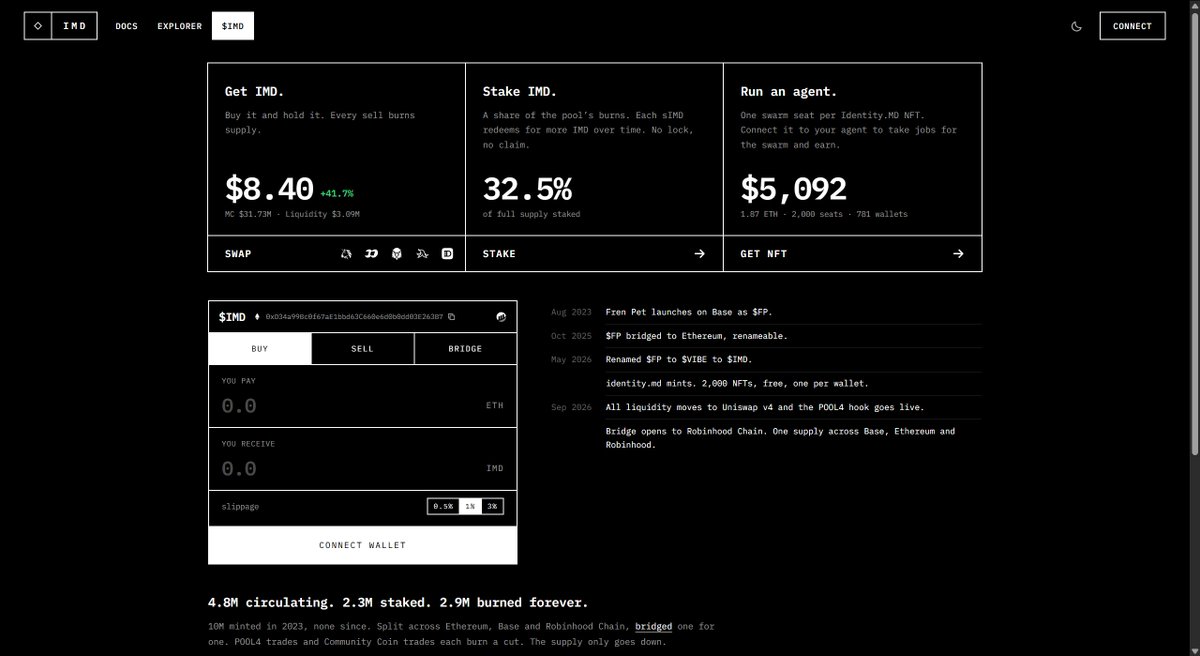Click the 'Run an agent.' card heading
Image resolution: width=1200 pixels, height=656 pixels.
[789, 91]
